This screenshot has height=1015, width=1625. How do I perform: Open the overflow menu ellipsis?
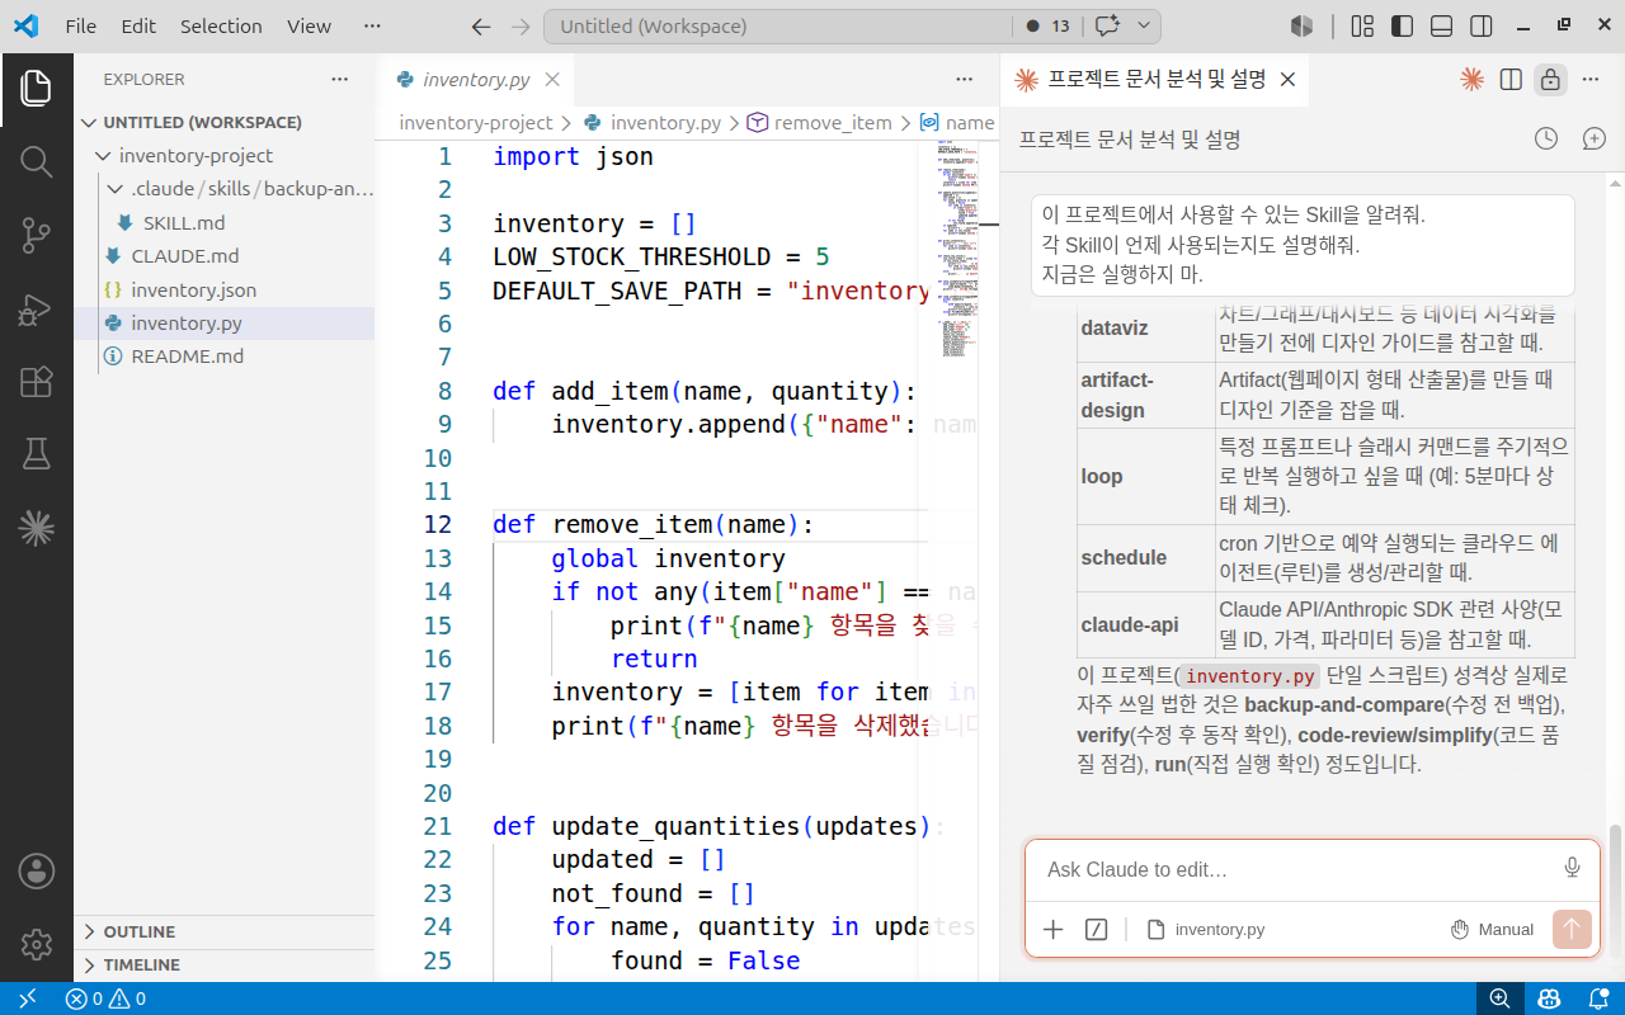[x=372, y=26]
